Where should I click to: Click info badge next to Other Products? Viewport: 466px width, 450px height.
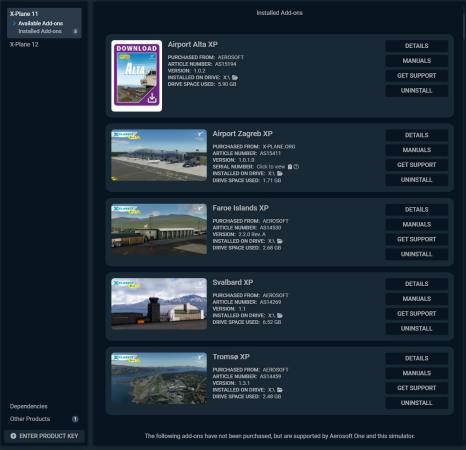click(x=75, y=419)
